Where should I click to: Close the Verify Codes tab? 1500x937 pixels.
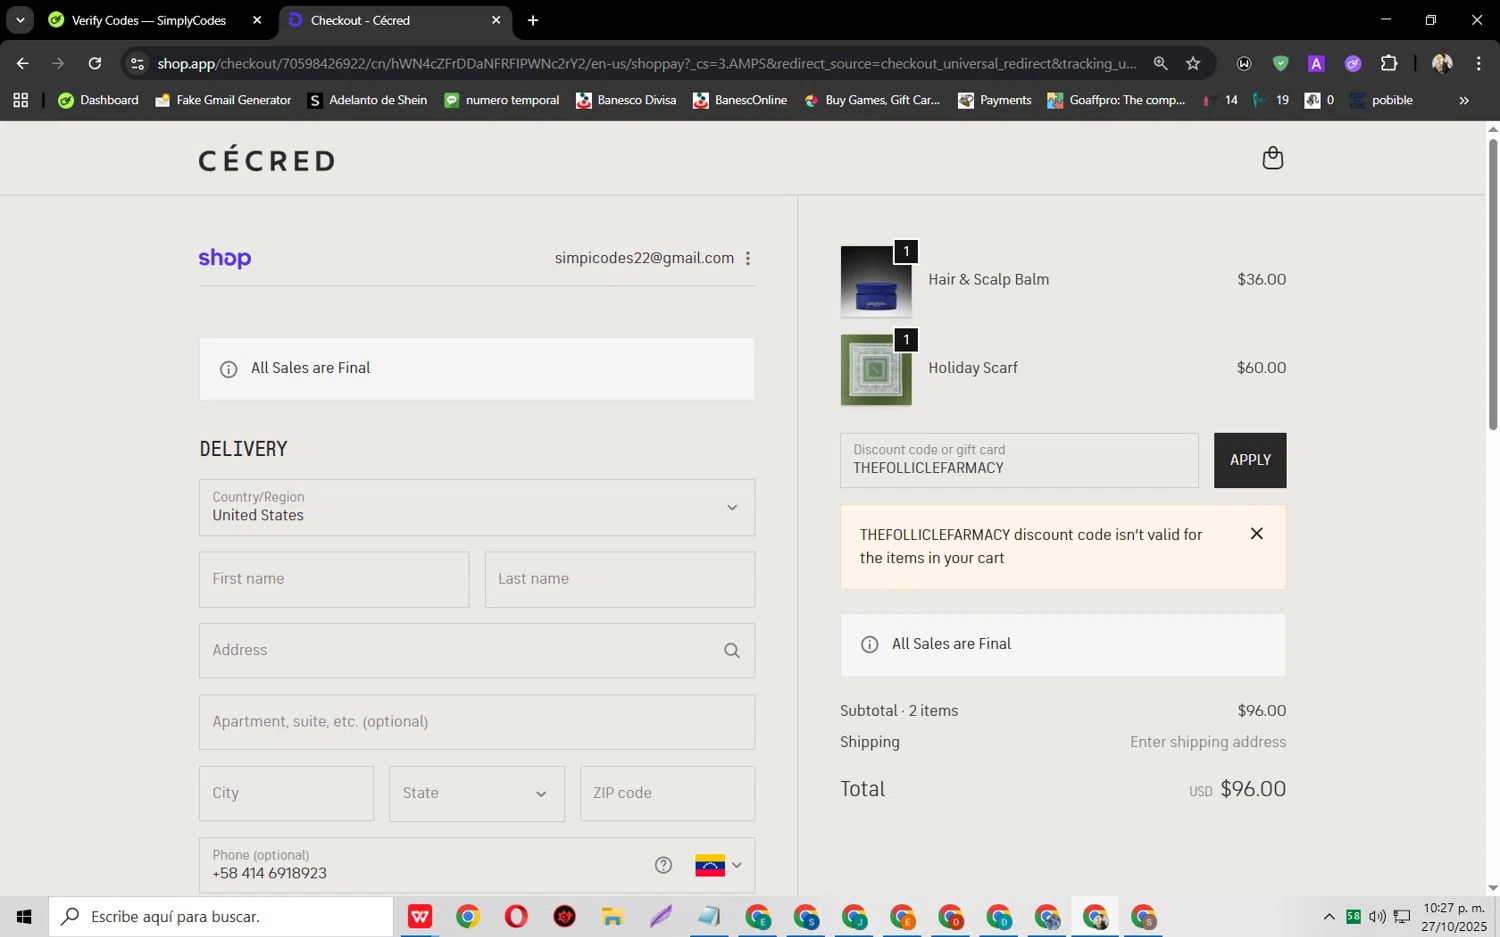257,20
